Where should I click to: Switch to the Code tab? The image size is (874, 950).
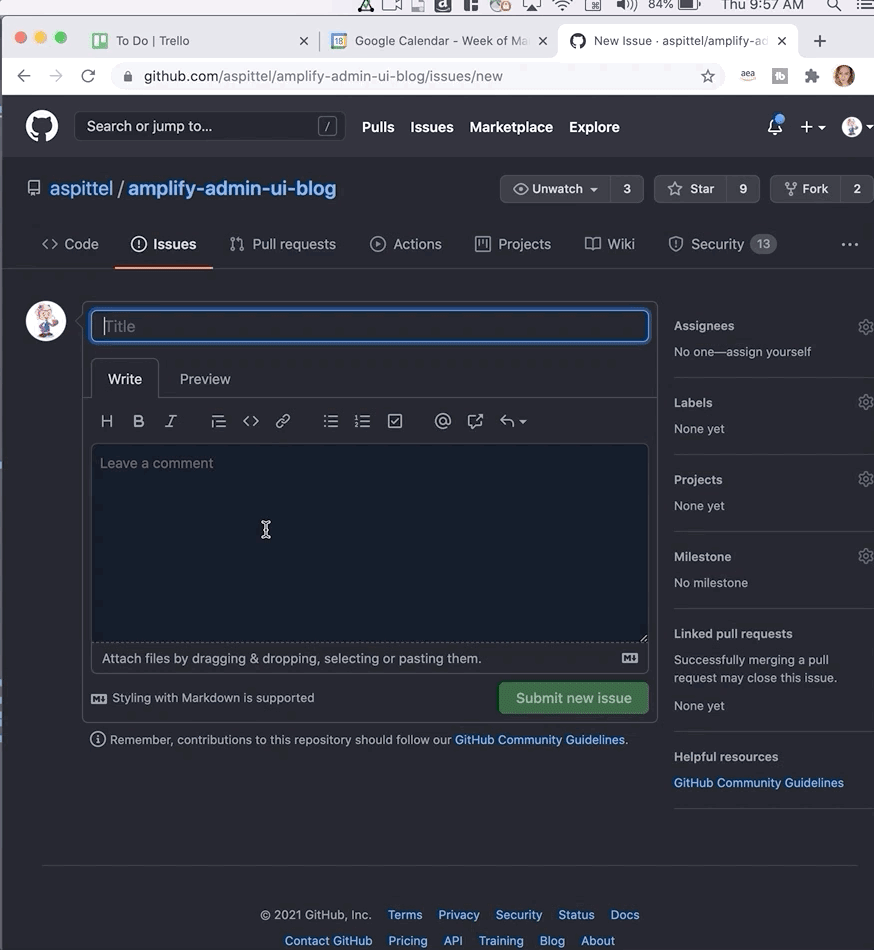[70, 244]
